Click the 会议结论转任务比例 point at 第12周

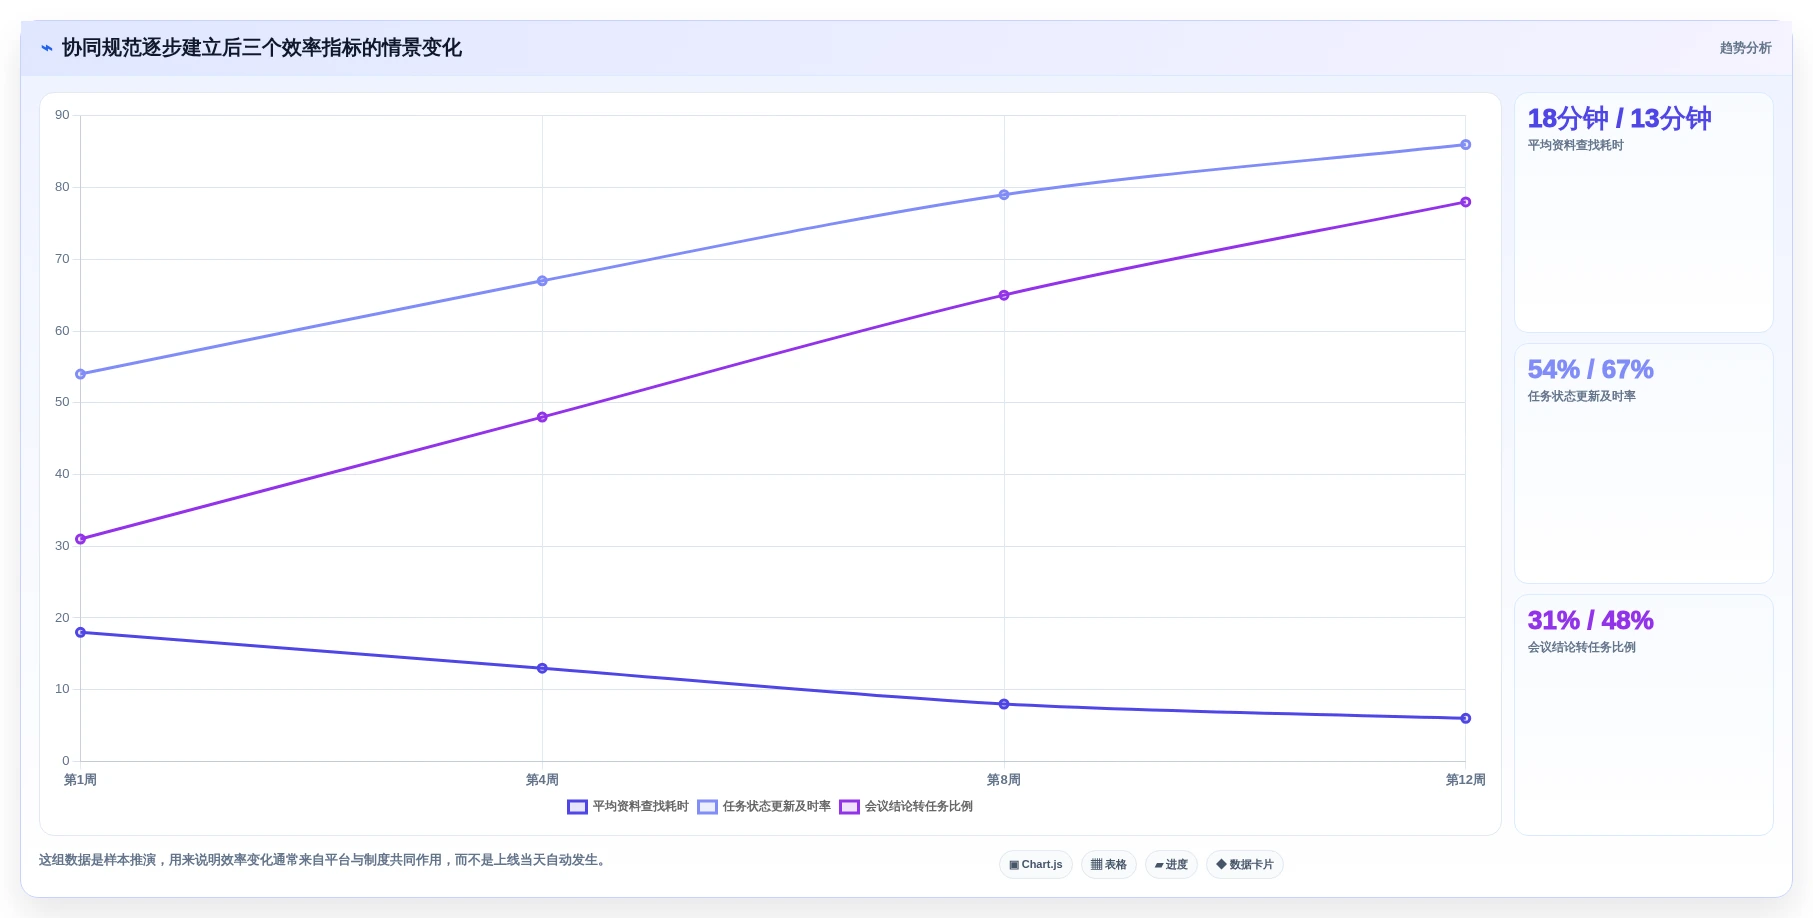pos(1466,202)
